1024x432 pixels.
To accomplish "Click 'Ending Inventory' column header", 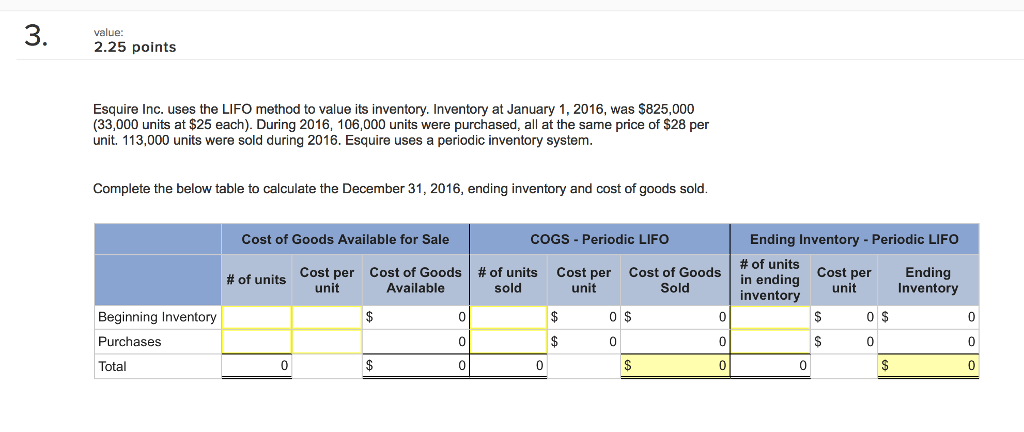I will (928, 280).
